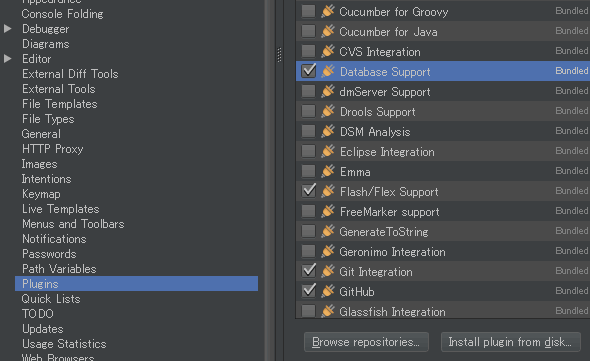Click the Browse repositories button

366,342
